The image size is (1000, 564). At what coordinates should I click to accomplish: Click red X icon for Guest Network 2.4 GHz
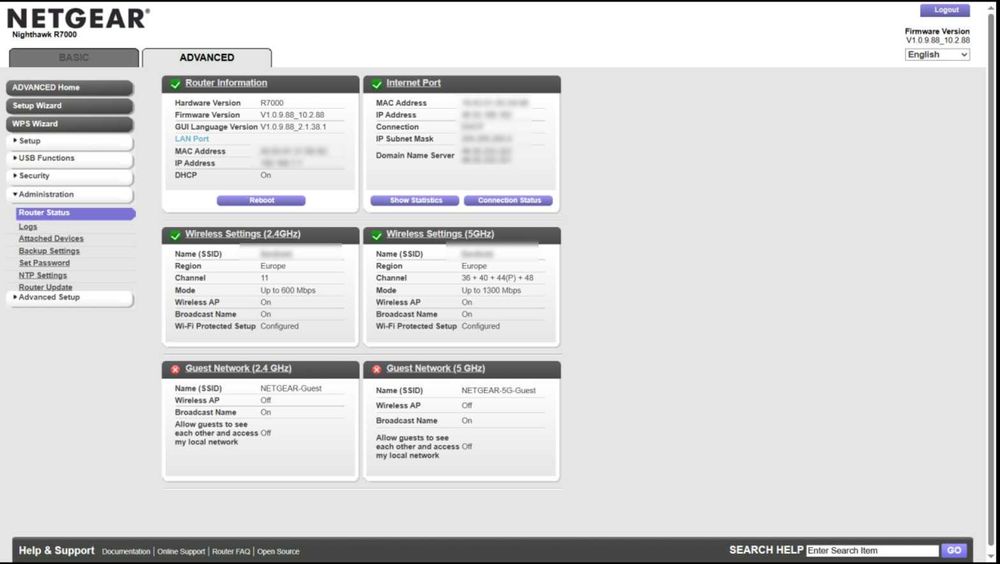[x=175, y=369]
